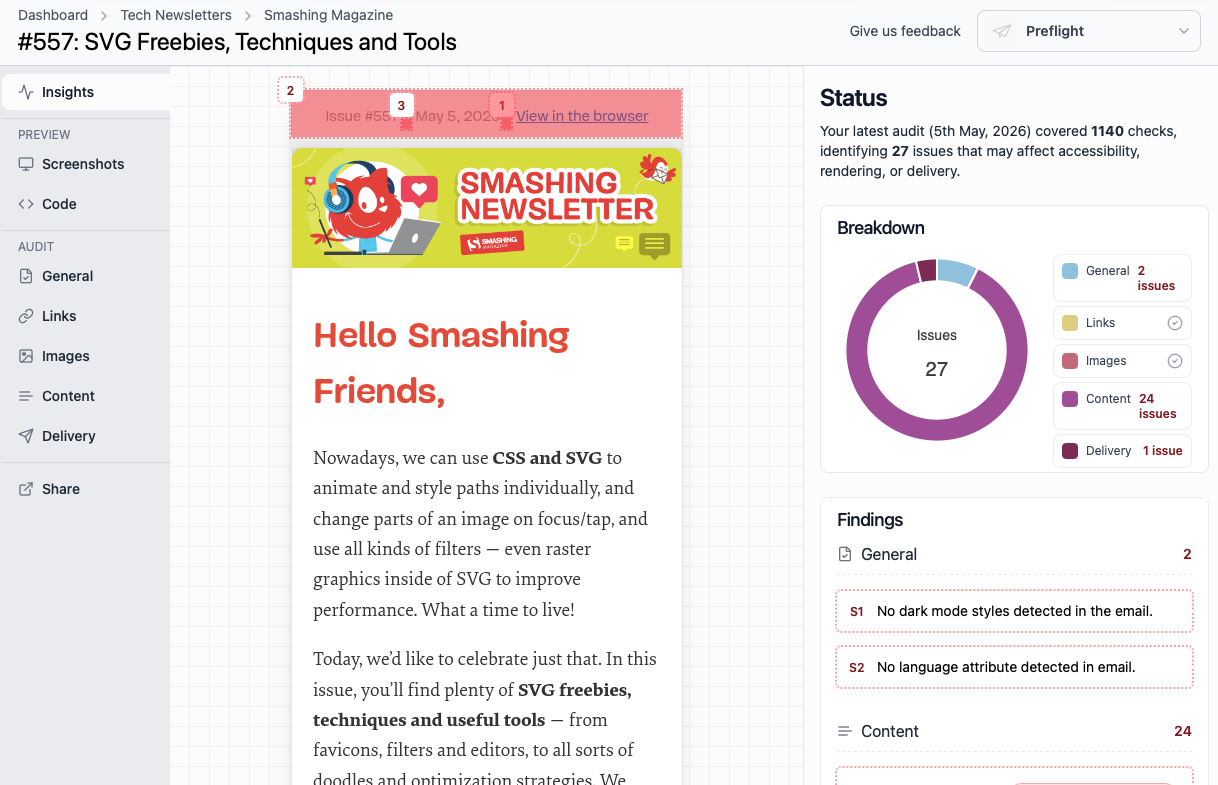Image resolution: width=1218 pixels, height=785 pixels.
Task: Click Give us feedback
Action: (905, 31)
